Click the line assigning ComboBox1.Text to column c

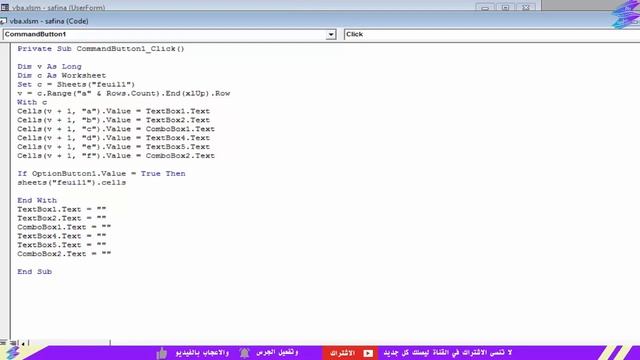116,129
